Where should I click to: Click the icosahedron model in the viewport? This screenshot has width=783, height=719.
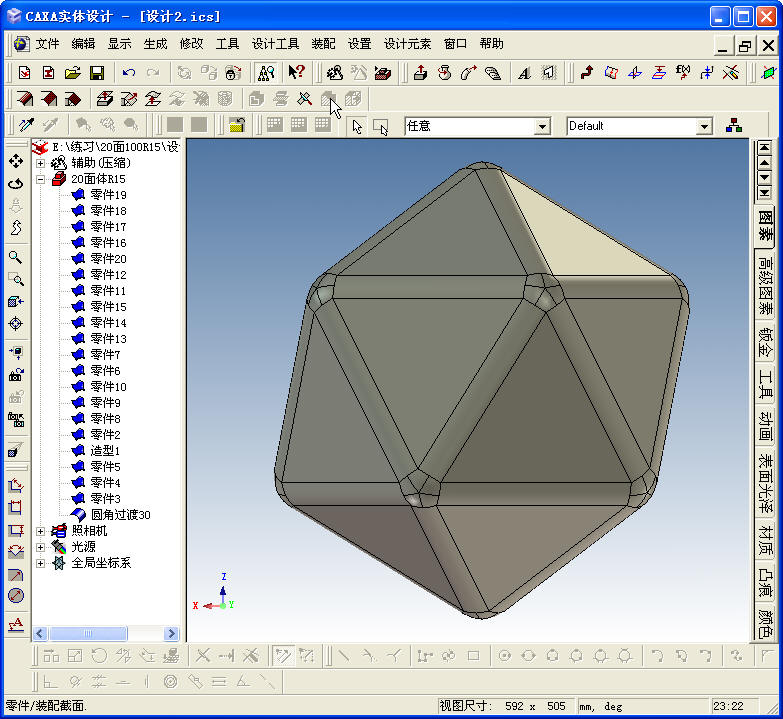coord(482,389)
